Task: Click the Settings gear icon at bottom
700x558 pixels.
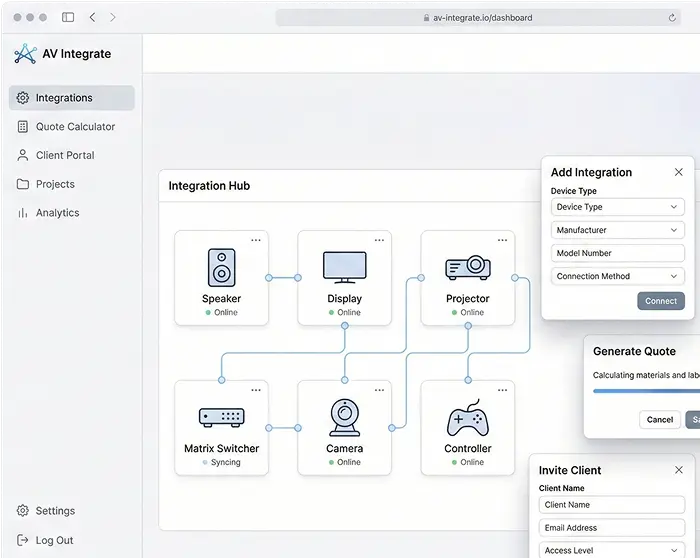Action: click(23, 511)
